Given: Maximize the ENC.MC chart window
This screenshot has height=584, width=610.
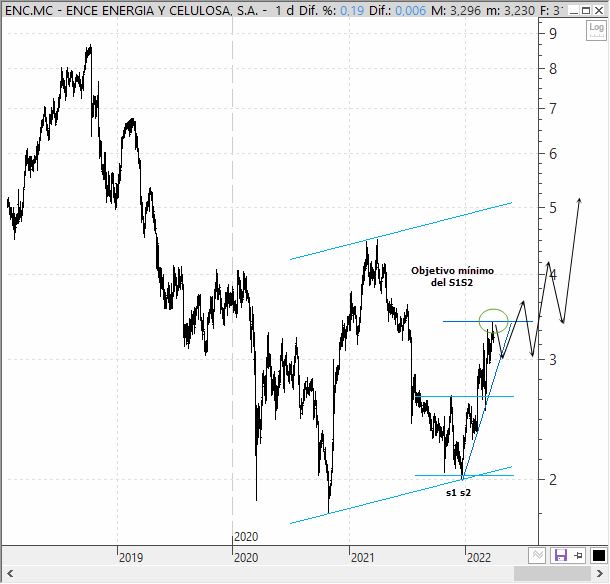Looking at the screenshot, I should tap(586, 11).
